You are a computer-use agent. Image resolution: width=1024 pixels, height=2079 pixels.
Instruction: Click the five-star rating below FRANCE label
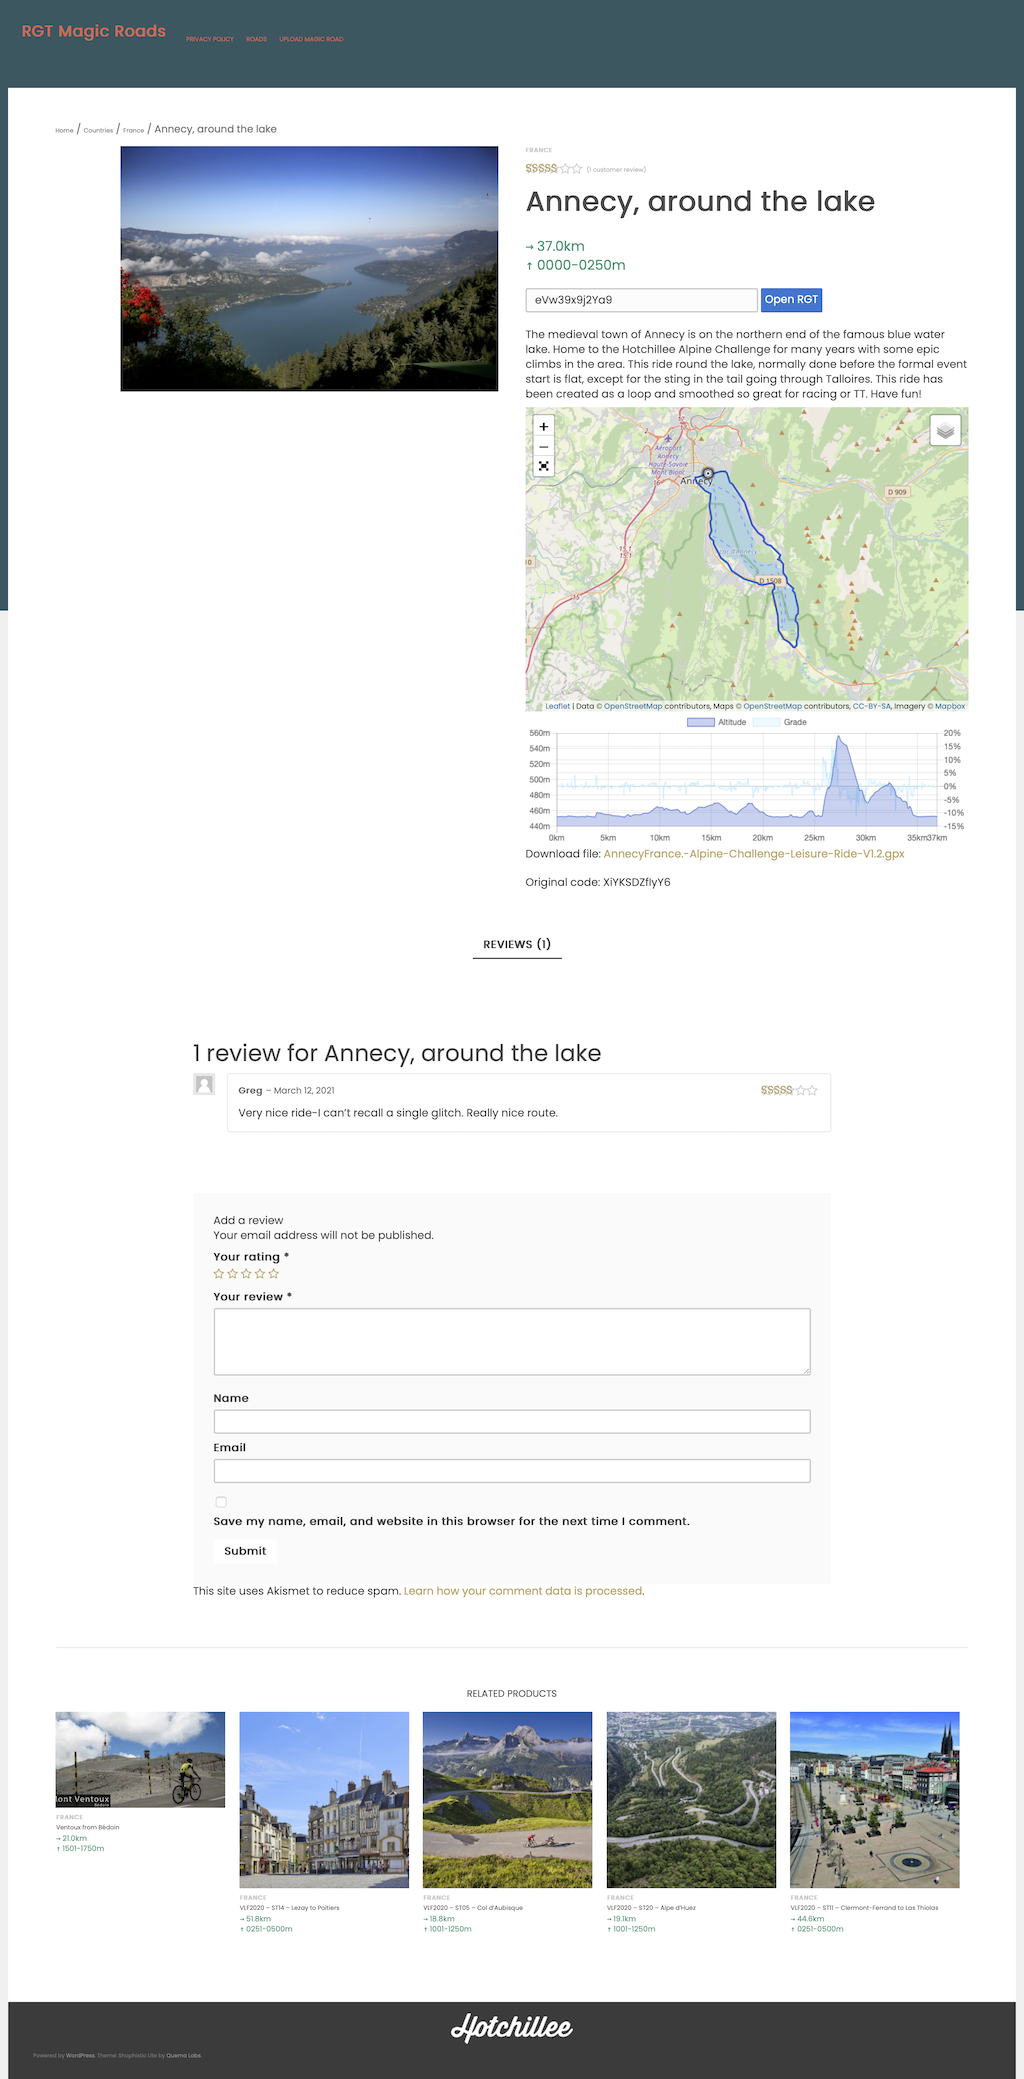click(554, 169)
